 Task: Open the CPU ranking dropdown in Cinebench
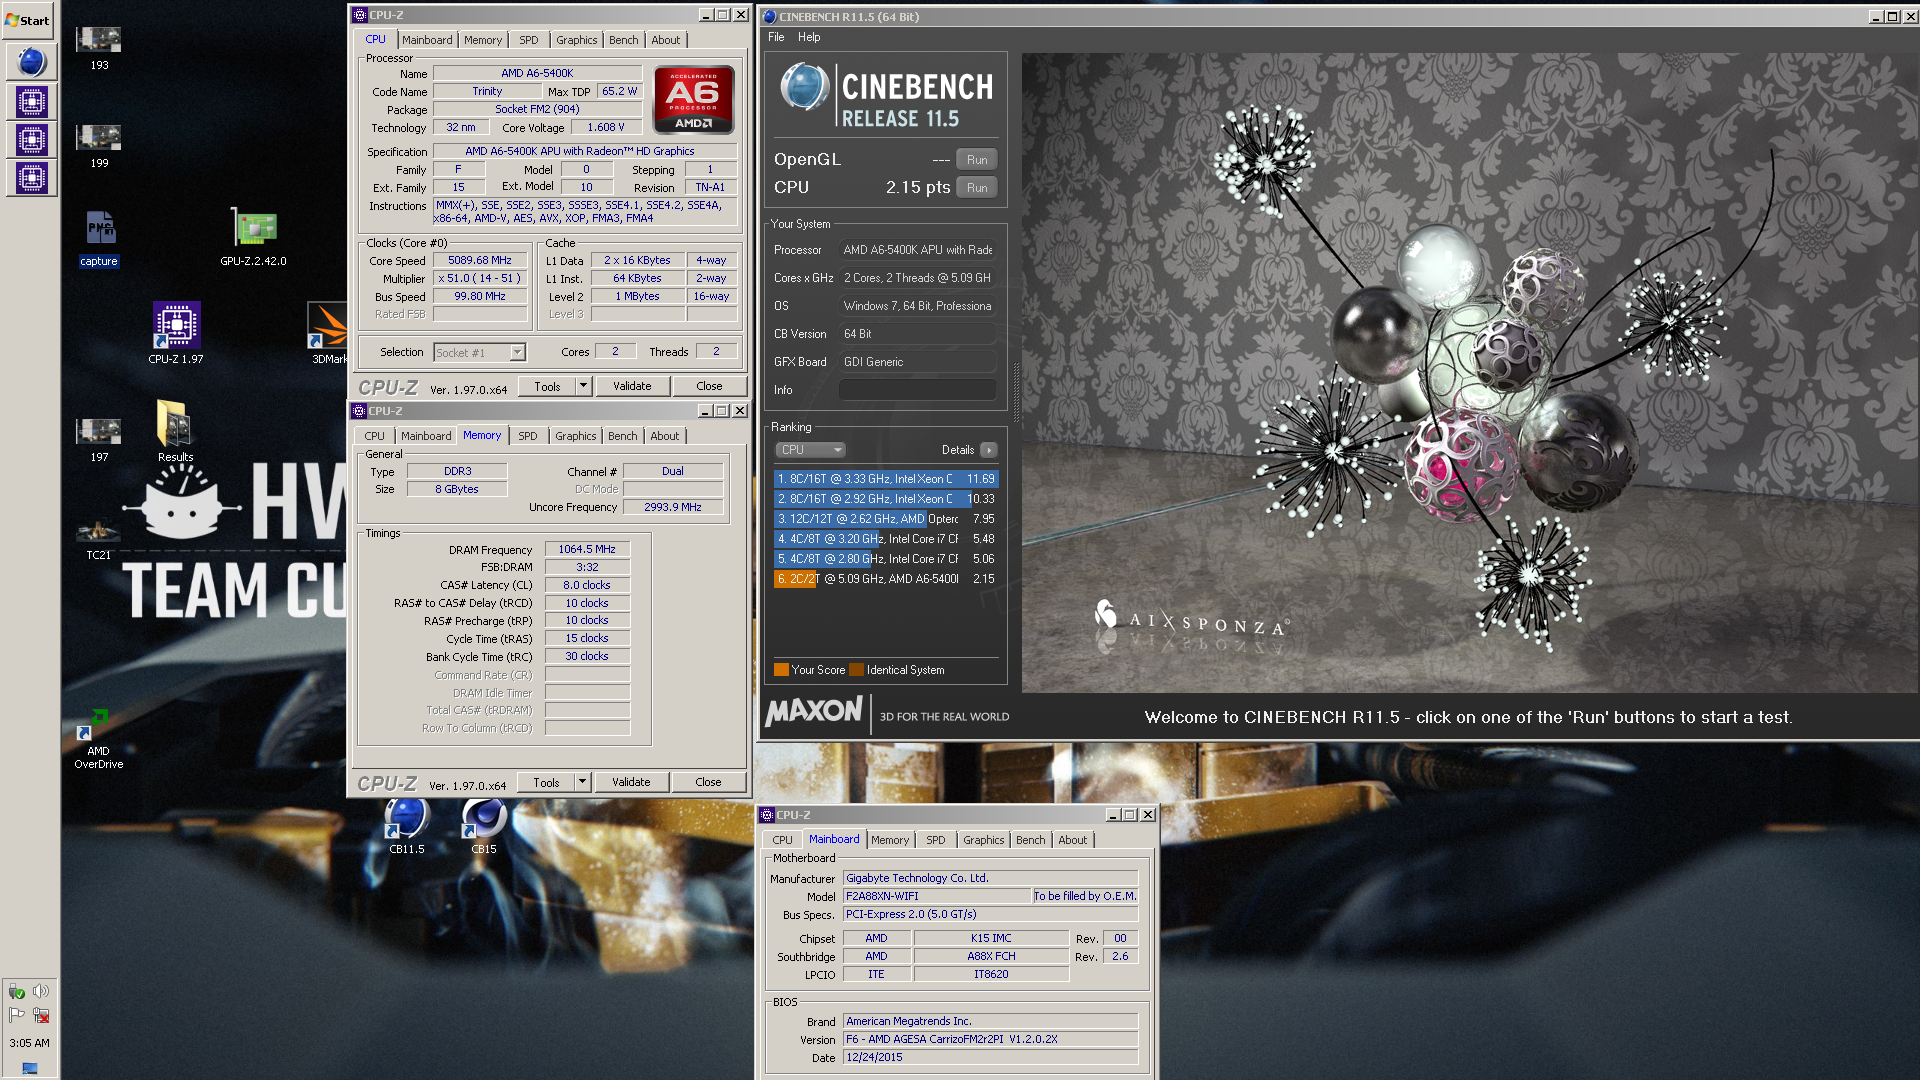[811, 450]
